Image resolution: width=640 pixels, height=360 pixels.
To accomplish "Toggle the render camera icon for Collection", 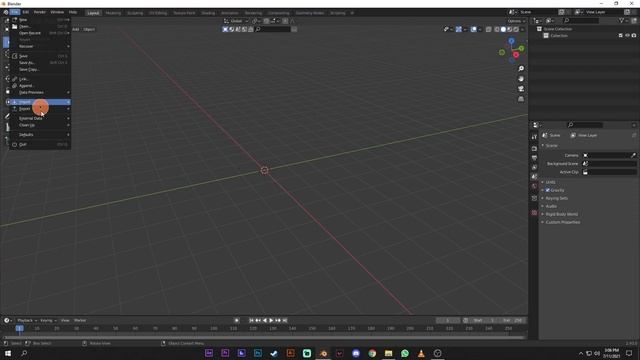I will (634, 36).
